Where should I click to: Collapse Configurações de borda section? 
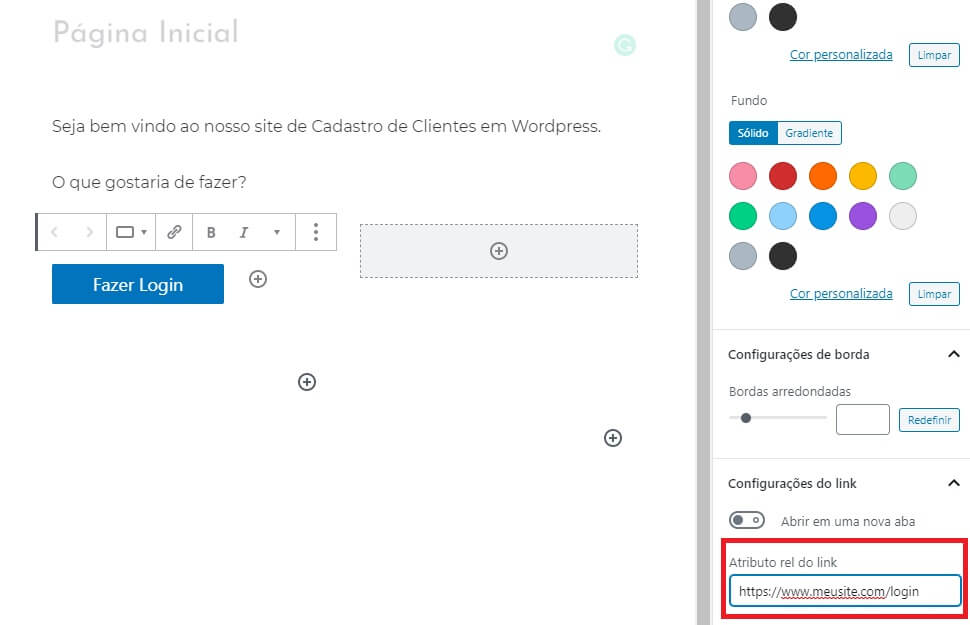(953, 354)
